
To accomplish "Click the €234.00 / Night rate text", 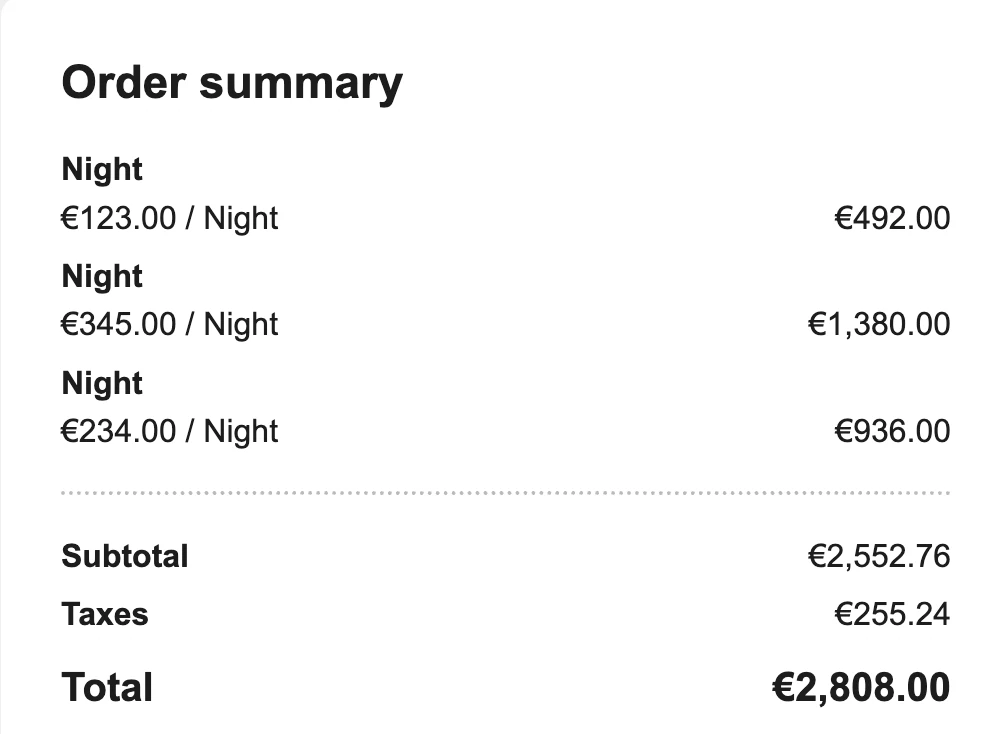I will [170, 432].
